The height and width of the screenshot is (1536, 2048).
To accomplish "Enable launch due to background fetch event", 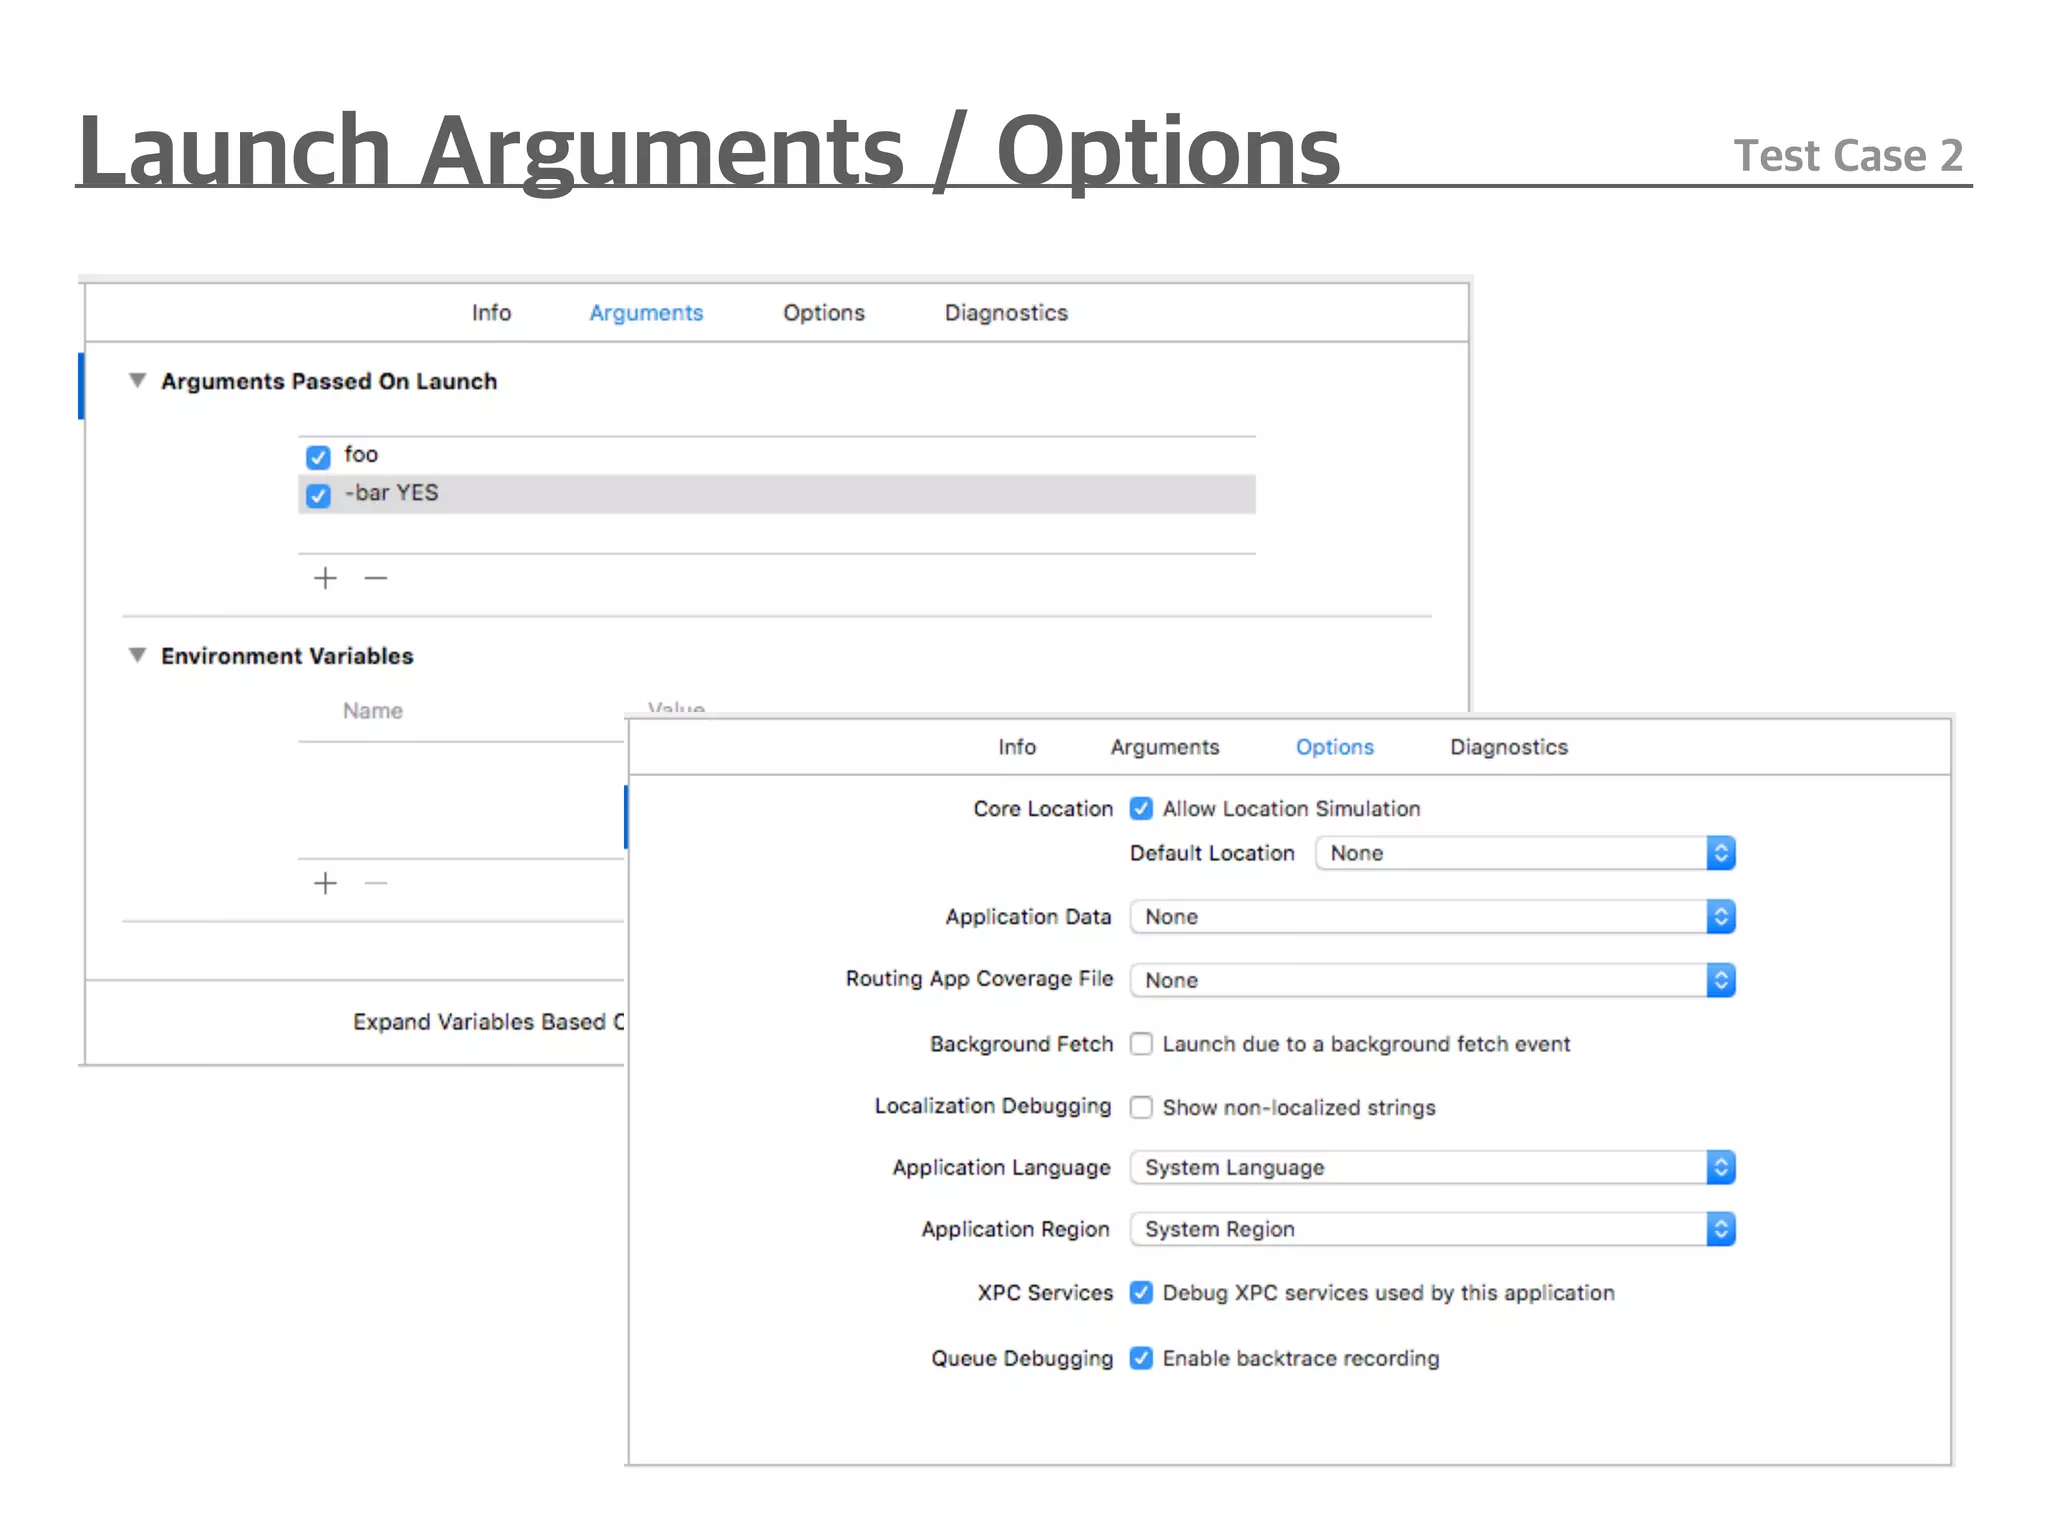I will (1141, 1044).
